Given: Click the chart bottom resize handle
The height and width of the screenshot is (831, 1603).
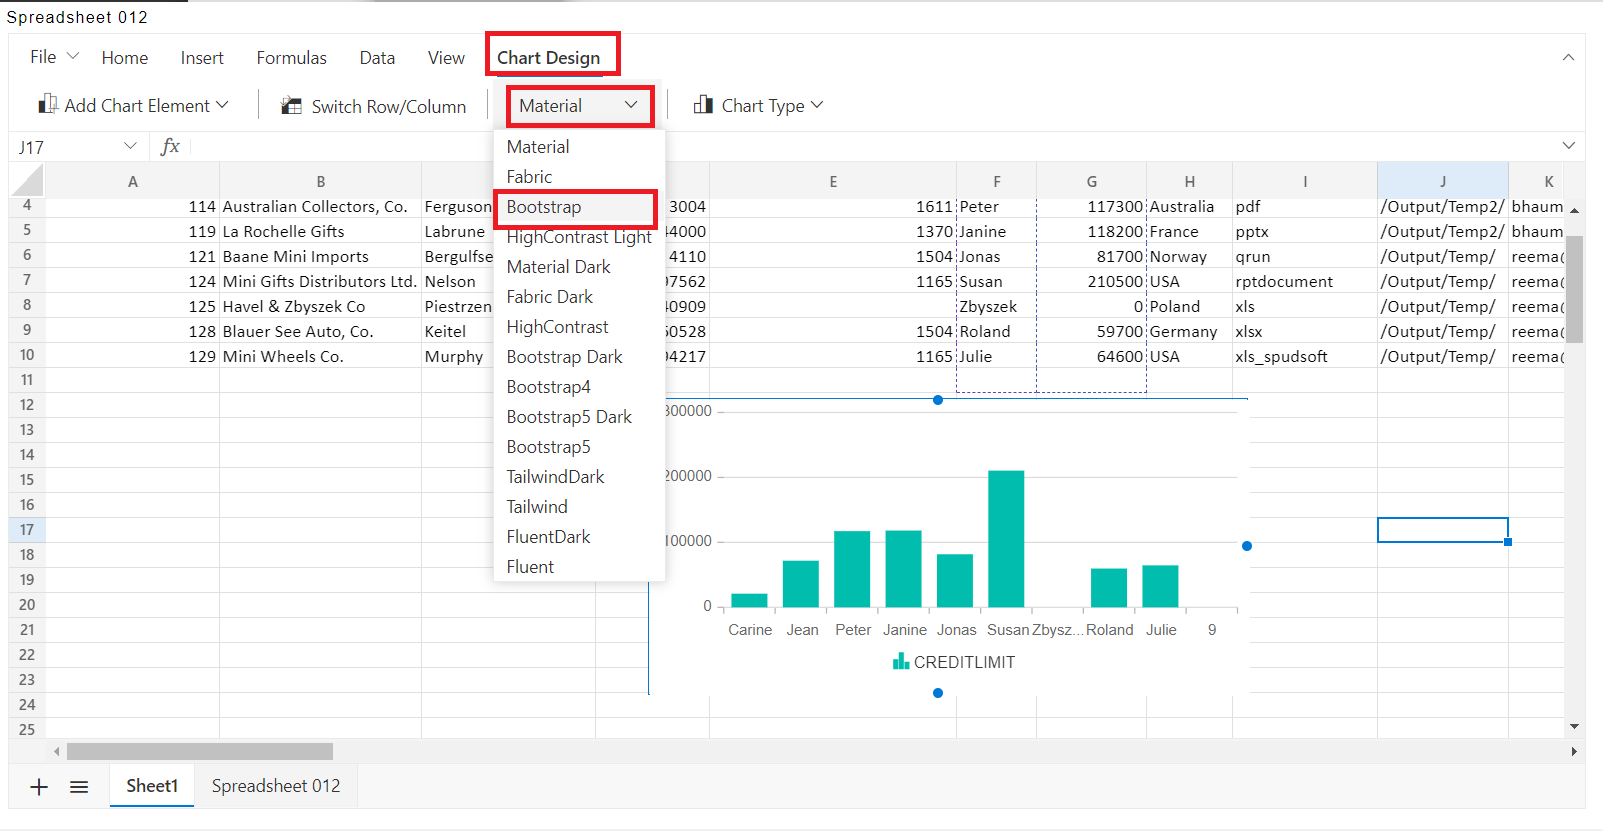Looking at the screenshot, I should [938, 693].
